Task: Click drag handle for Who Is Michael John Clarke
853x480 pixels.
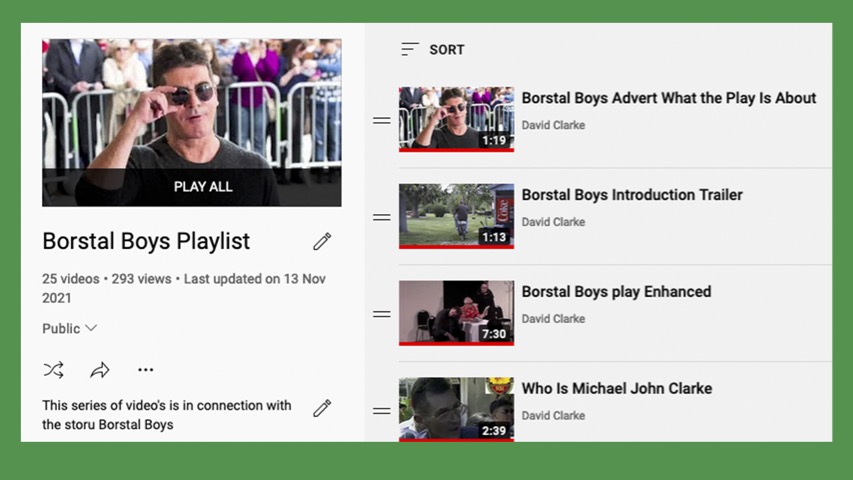Action: click(x=382, y=411)
